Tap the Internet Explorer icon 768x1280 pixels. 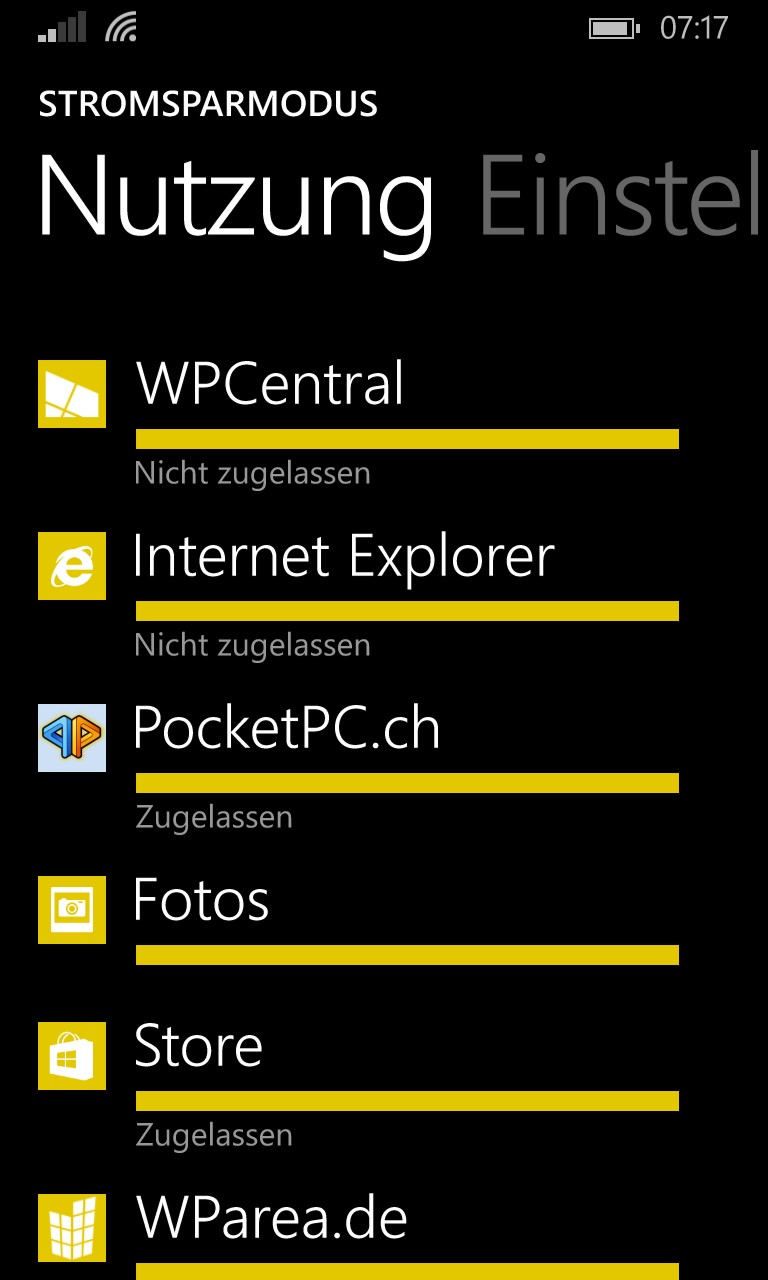pyautogui.click(x=72, y=566)
